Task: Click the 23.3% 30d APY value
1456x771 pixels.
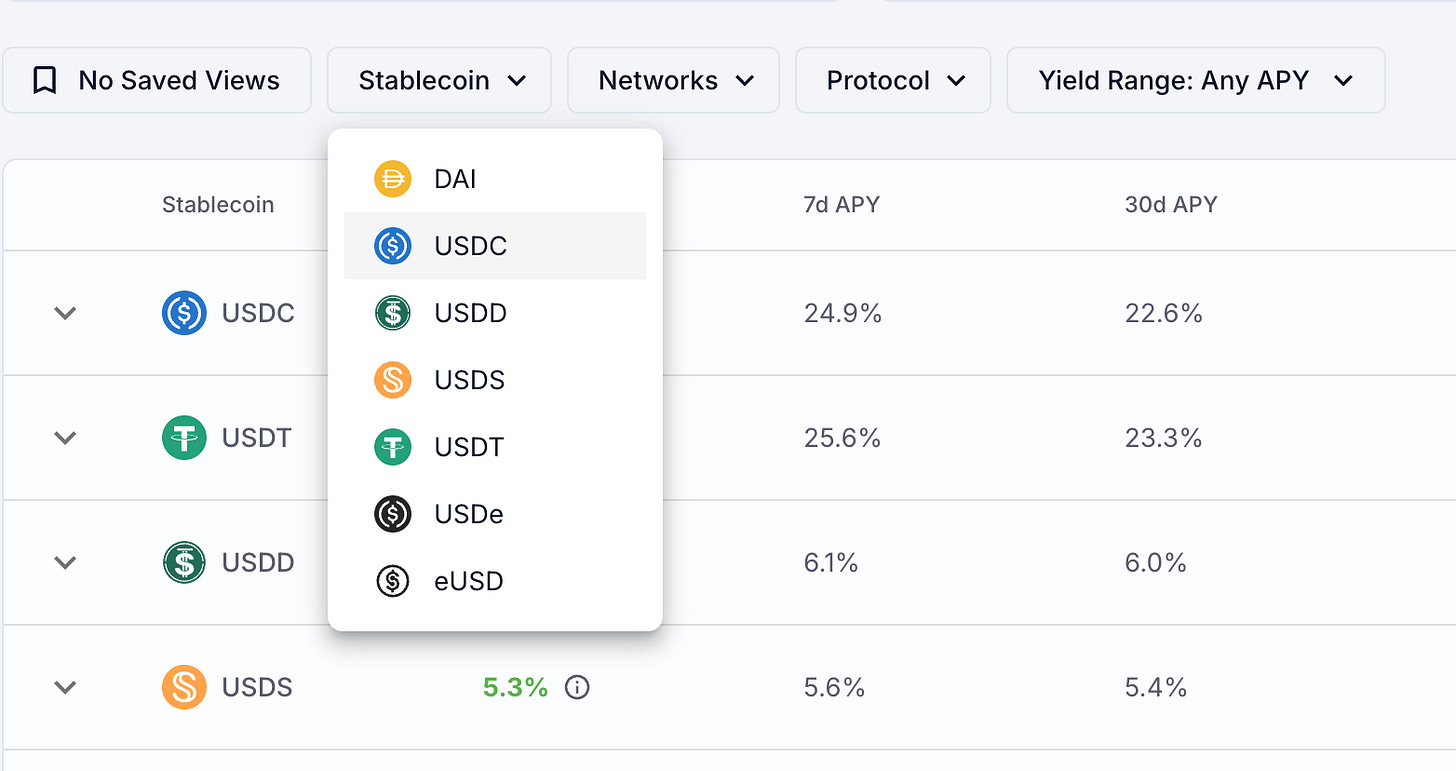Action: [1164, 438]
